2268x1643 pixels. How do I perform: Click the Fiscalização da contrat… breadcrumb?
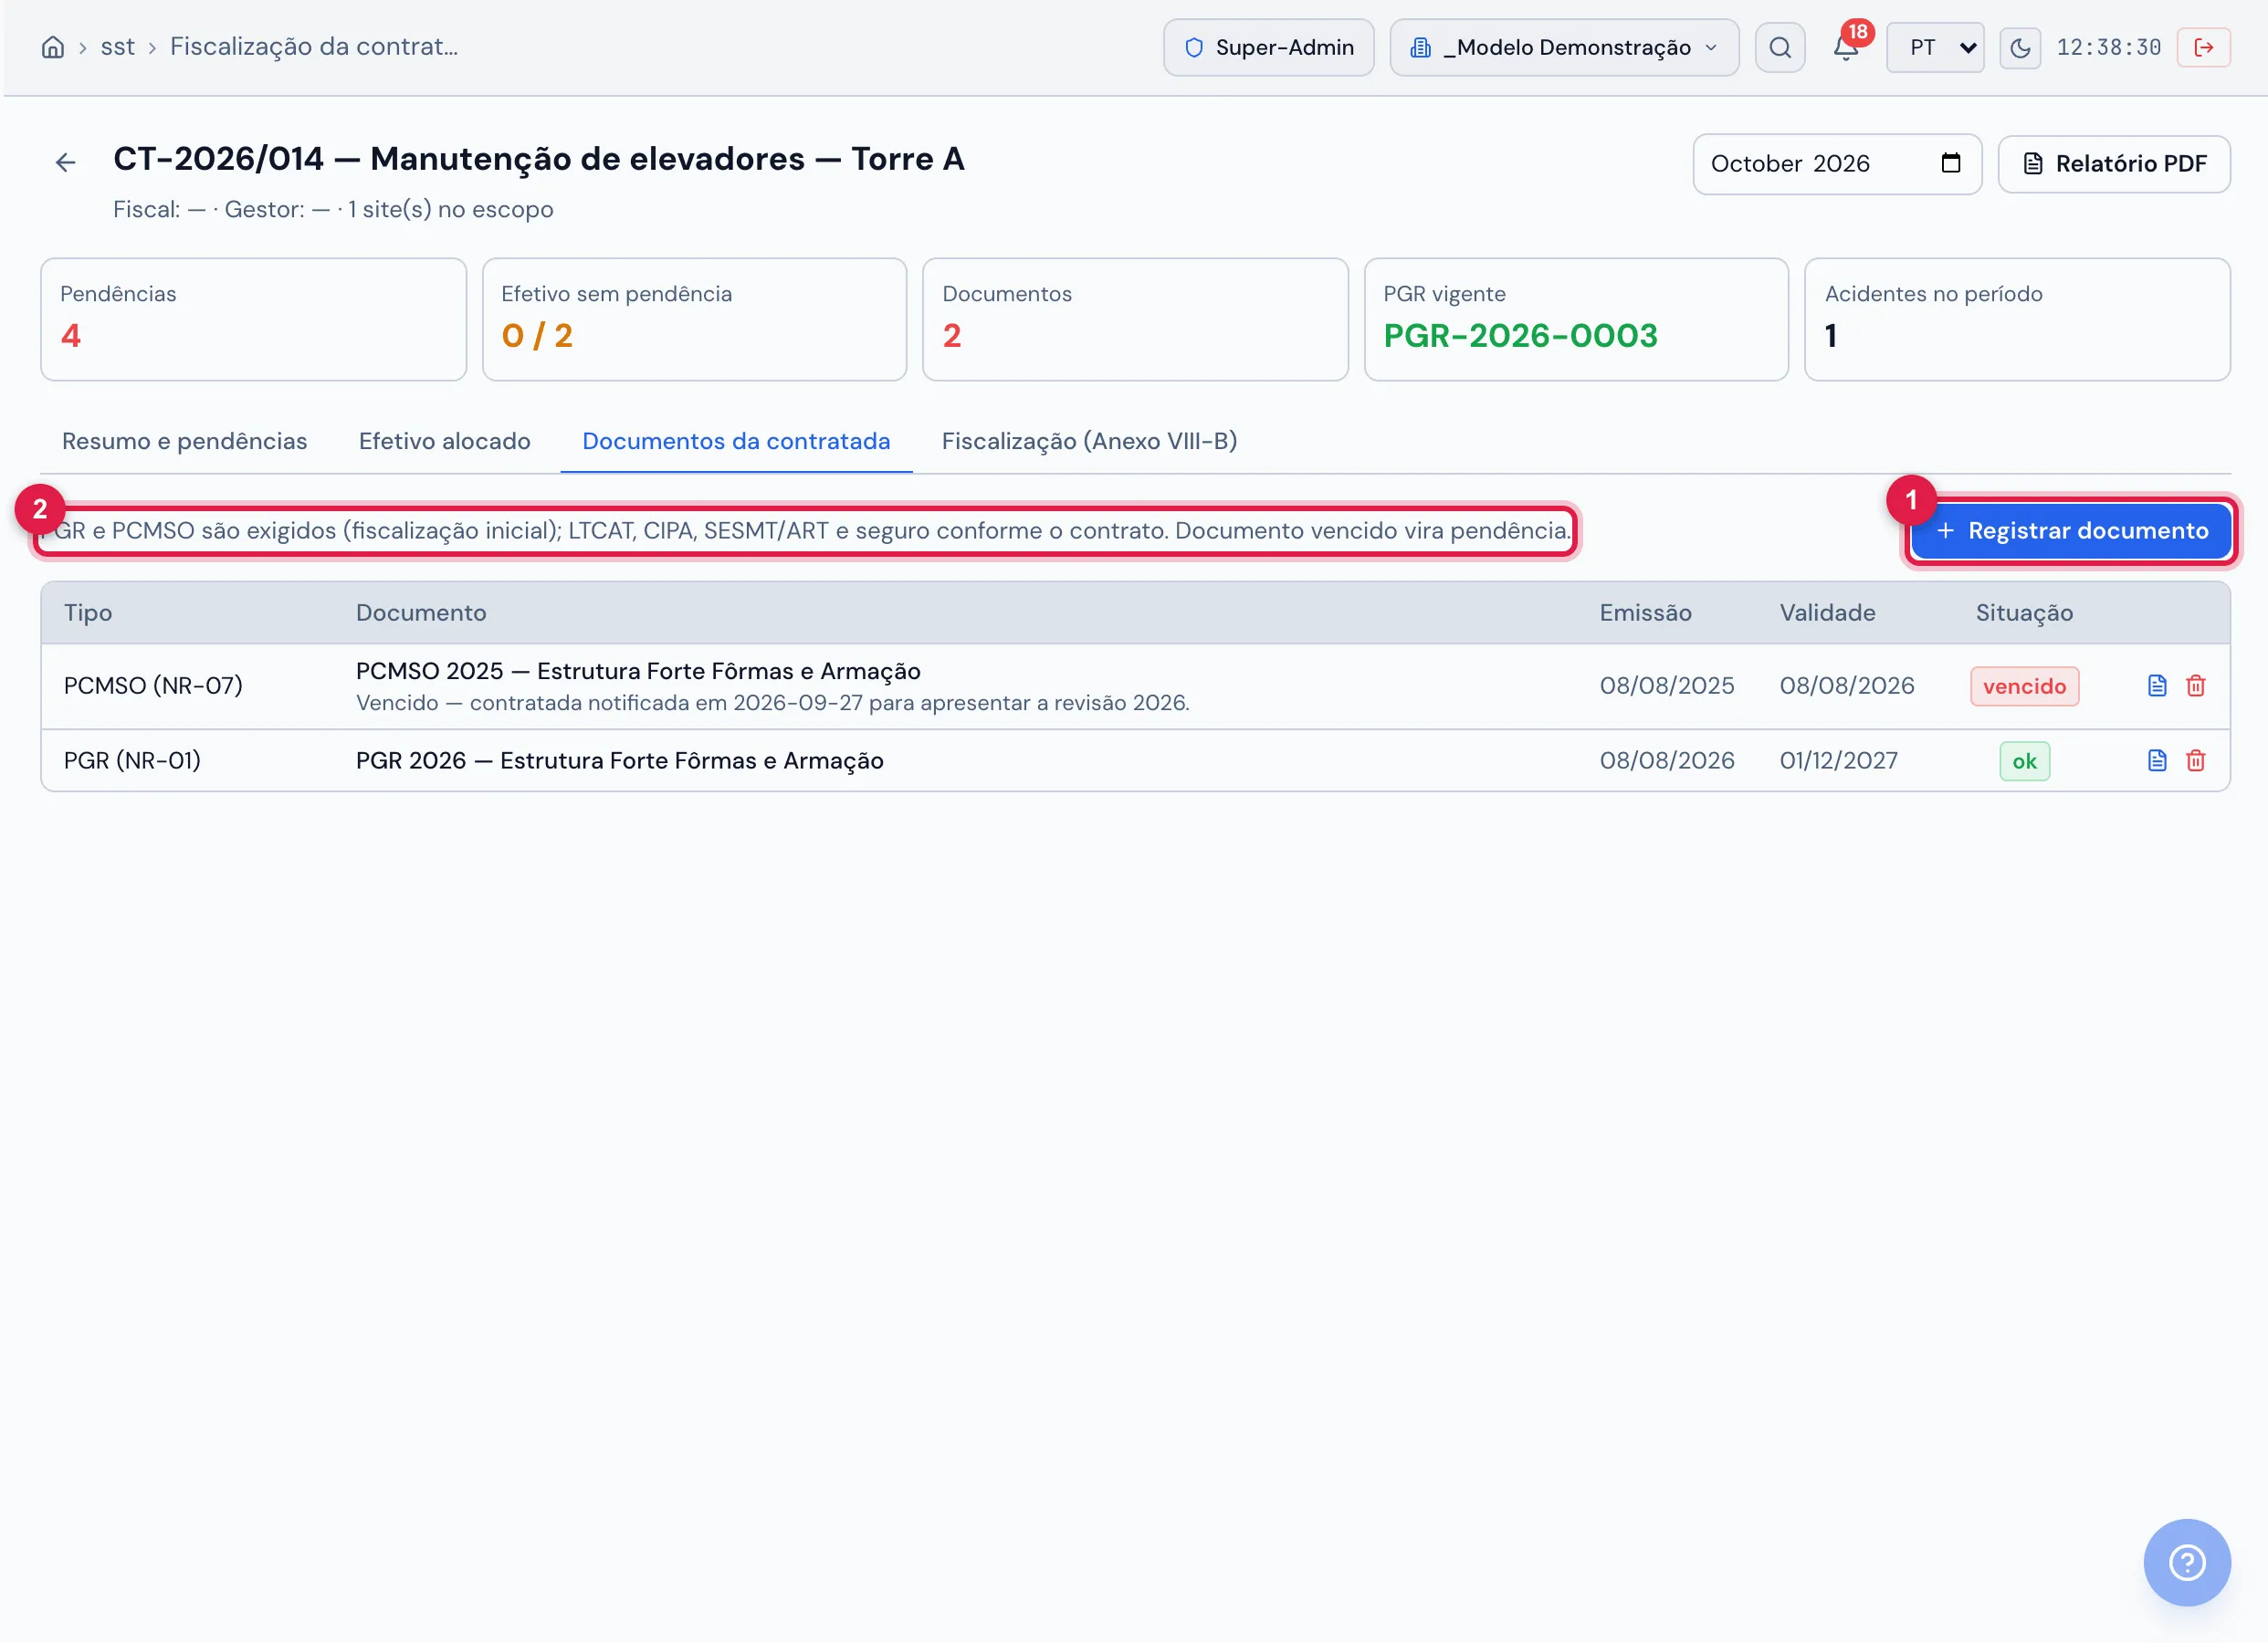pos(314,47)
